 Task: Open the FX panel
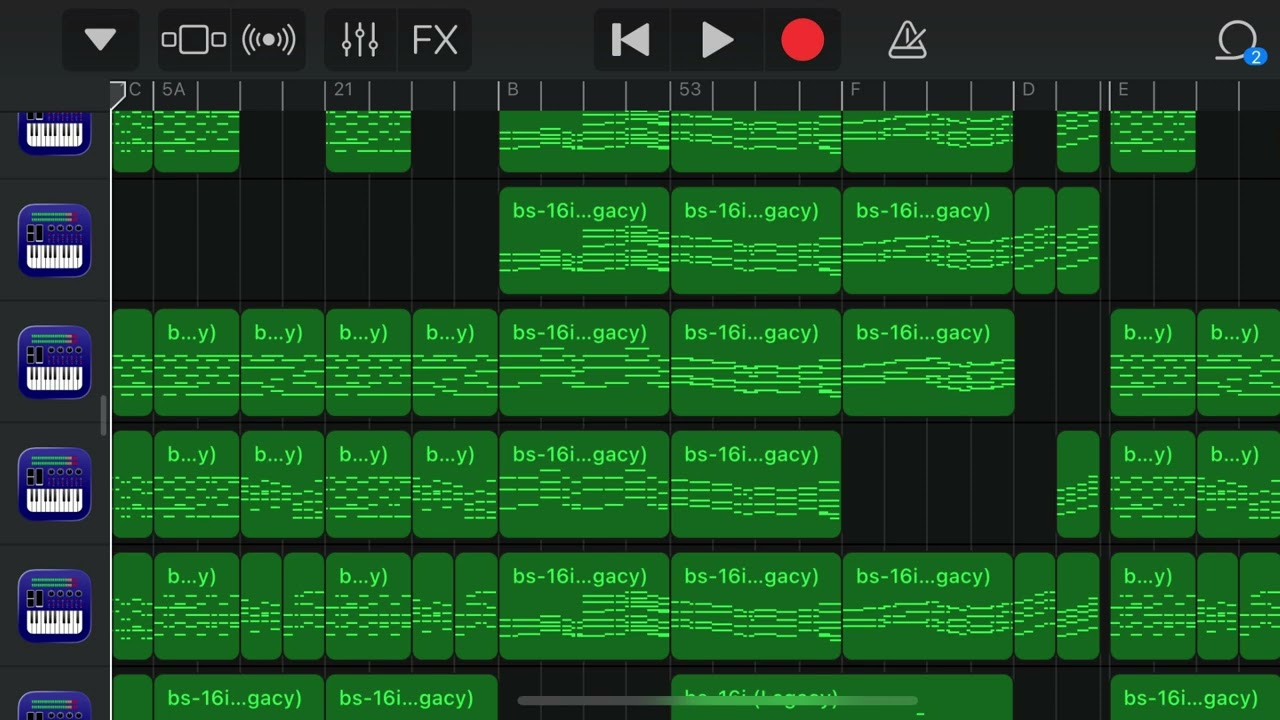click(x=435, y=40)
